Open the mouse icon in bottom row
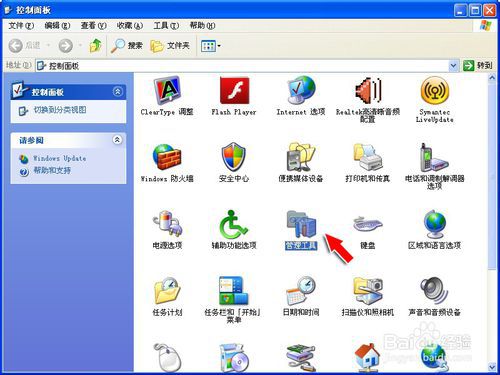The width and height of the screenshot is (500, 375). coord(167,357)
